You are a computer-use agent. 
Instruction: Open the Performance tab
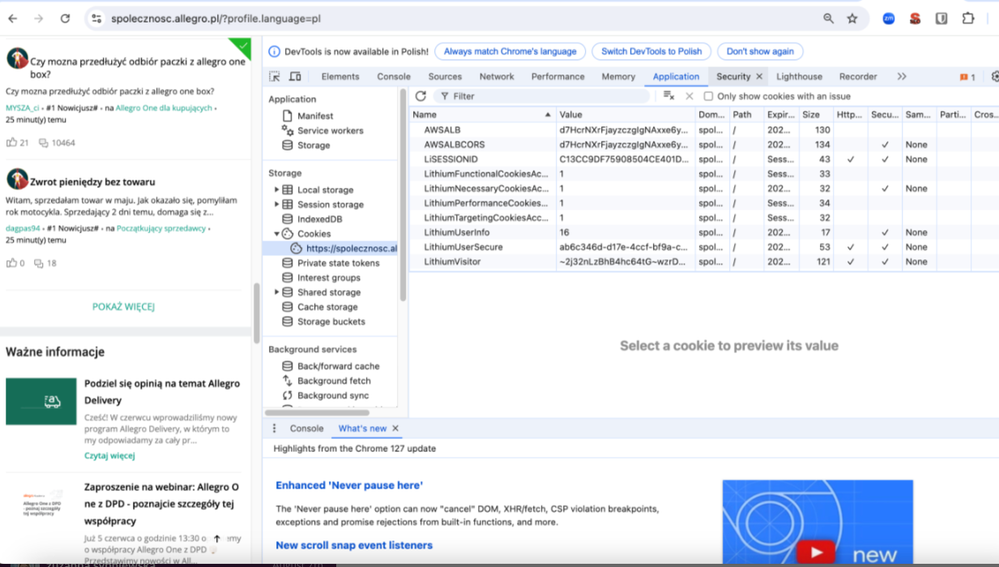pos(557,76)
